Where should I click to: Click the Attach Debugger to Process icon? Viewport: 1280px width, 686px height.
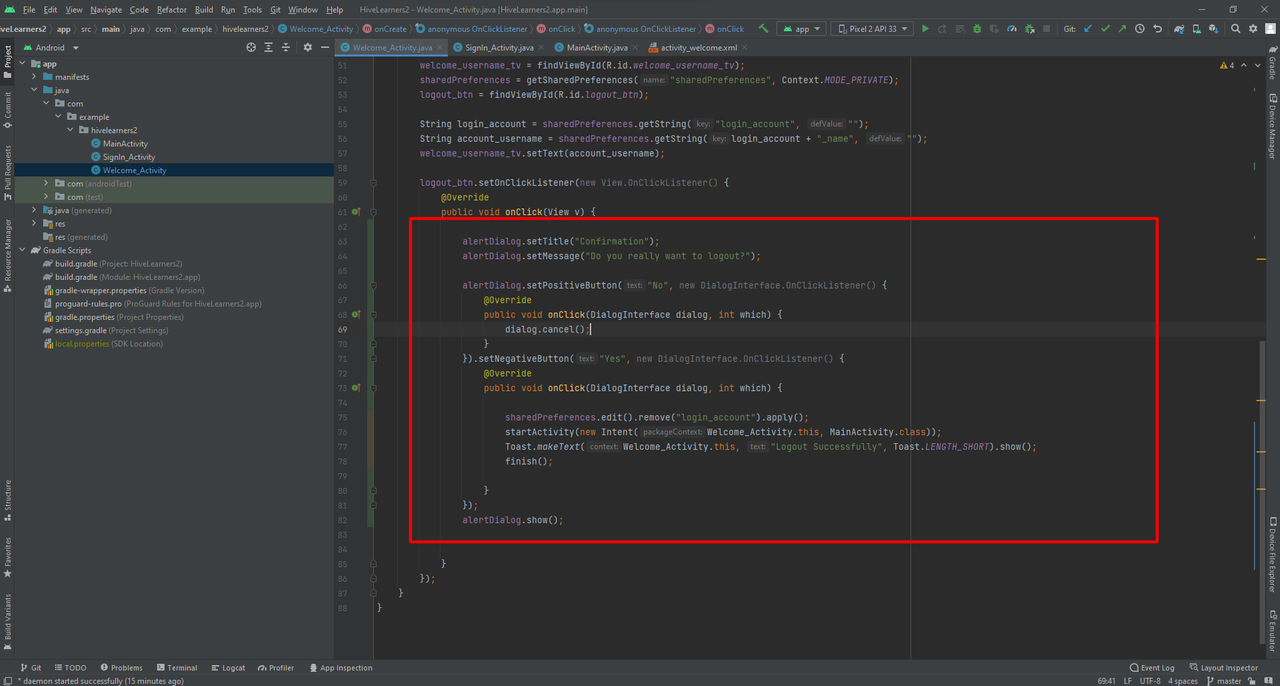(x=1030, y=29)
